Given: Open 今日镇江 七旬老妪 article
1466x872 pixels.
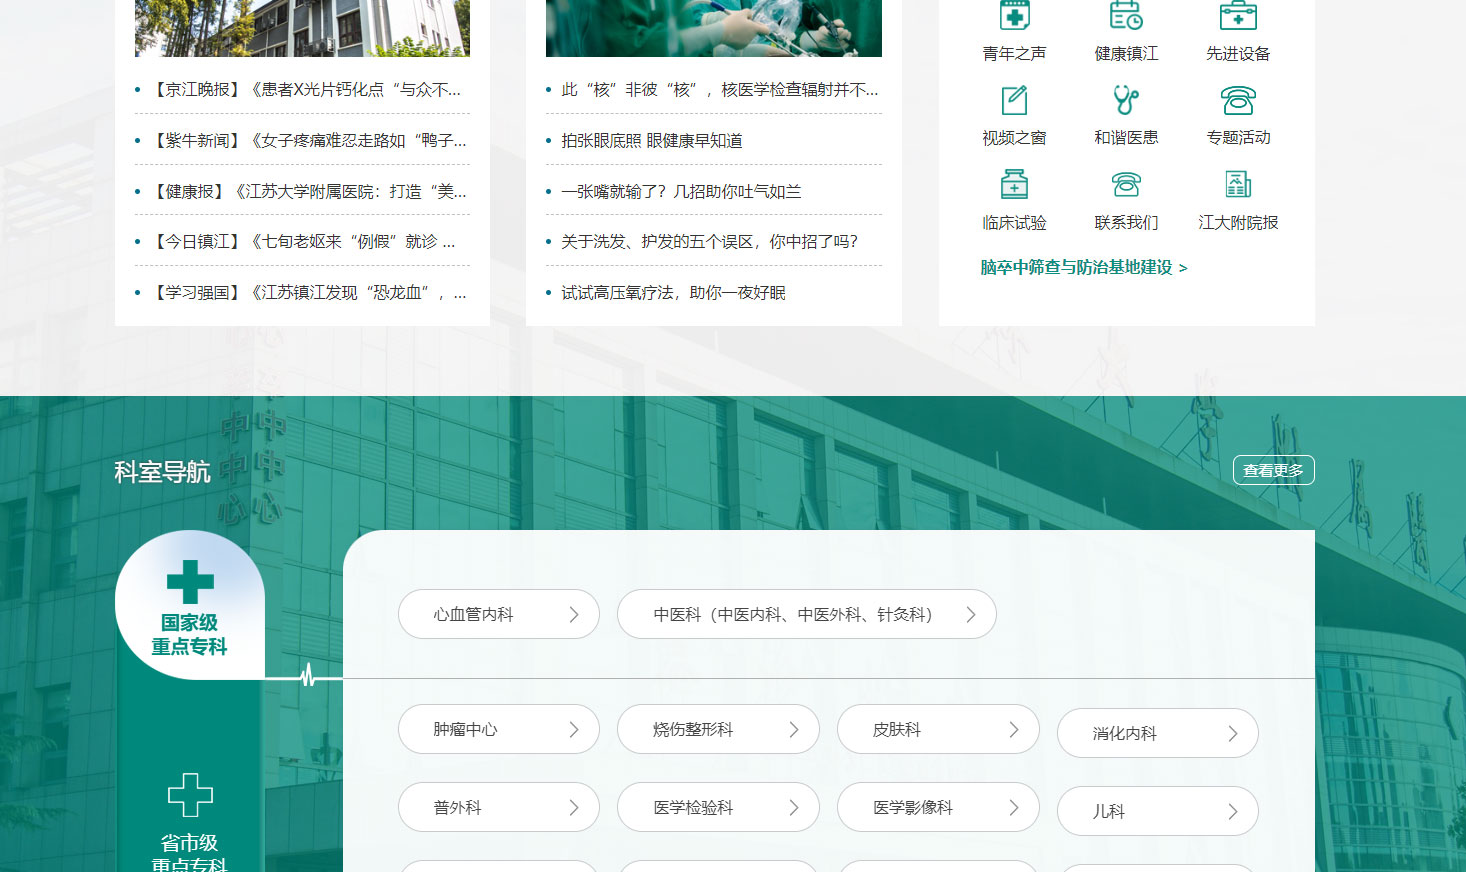Looking at the screenshot, I should pos(303,241).
